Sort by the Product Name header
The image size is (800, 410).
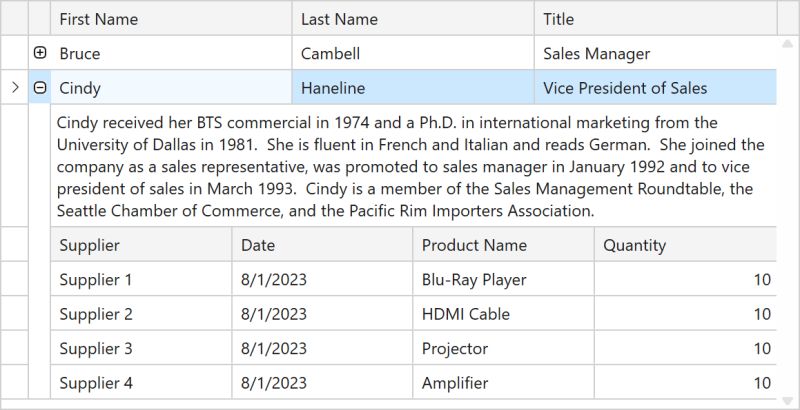[503, 245]
